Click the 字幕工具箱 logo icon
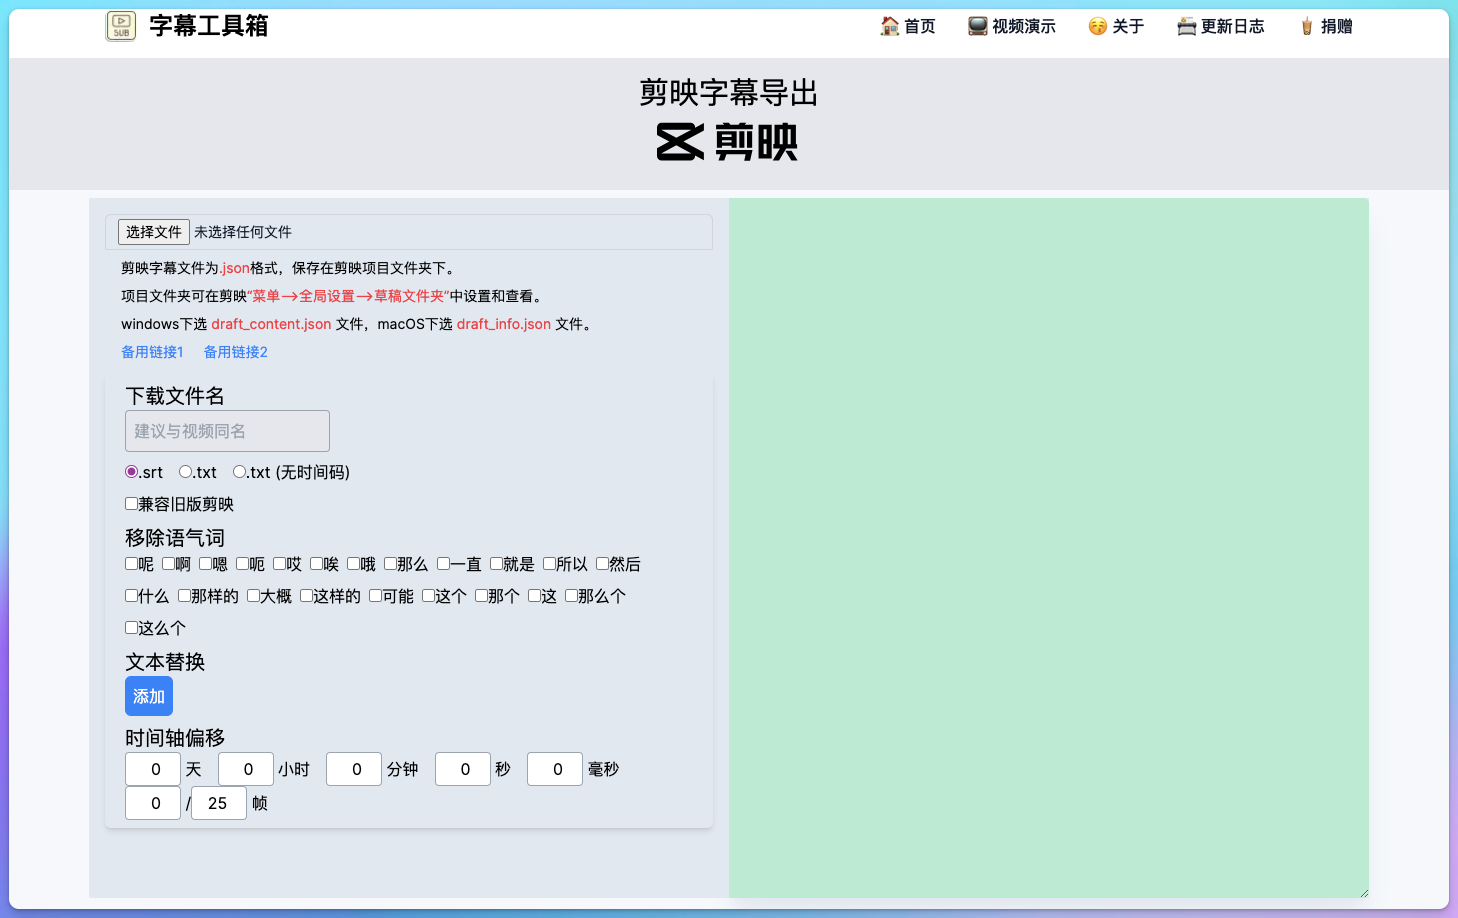1458x918 pixels. pyautogui.click(x=120, y=26)
